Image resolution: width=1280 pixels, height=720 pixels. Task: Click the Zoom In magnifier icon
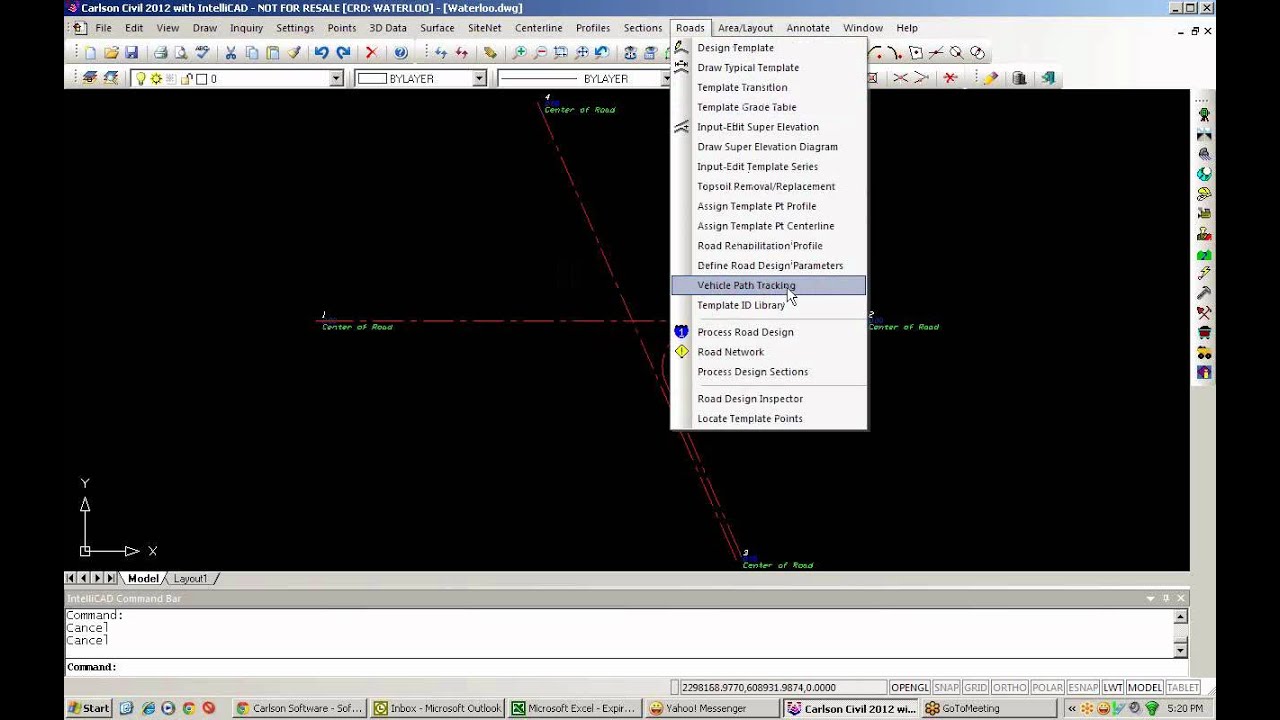520,53
